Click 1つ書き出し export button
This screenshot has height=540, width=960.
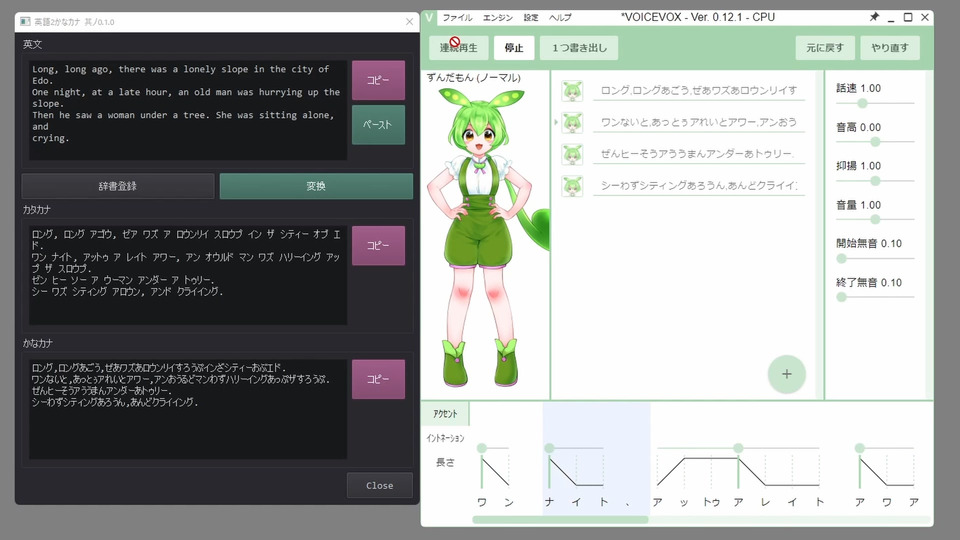click(579, 48)
